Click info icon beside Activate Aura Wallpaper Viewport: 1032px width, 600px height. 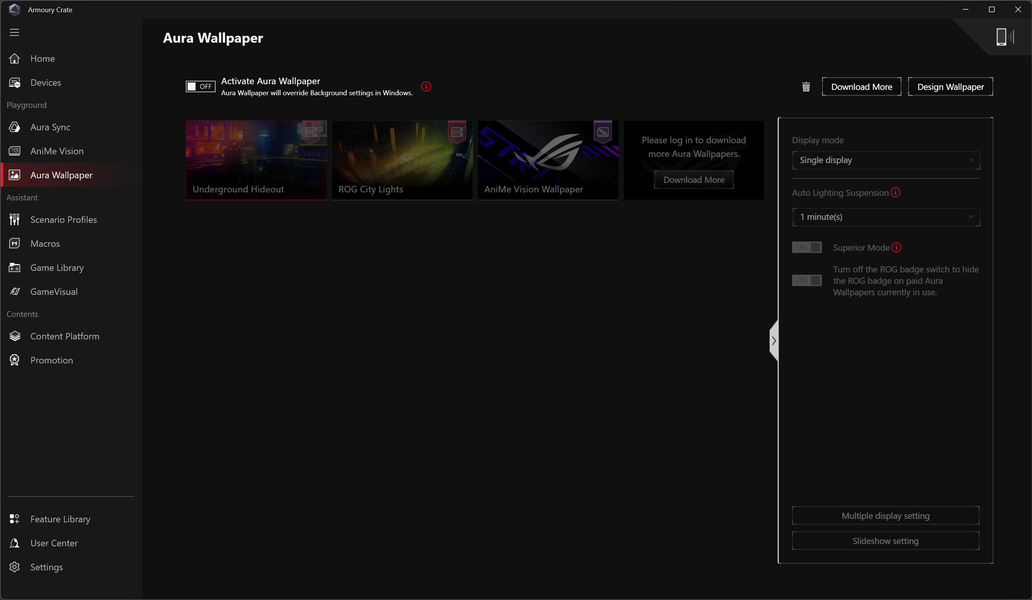[x=426, y=87]
